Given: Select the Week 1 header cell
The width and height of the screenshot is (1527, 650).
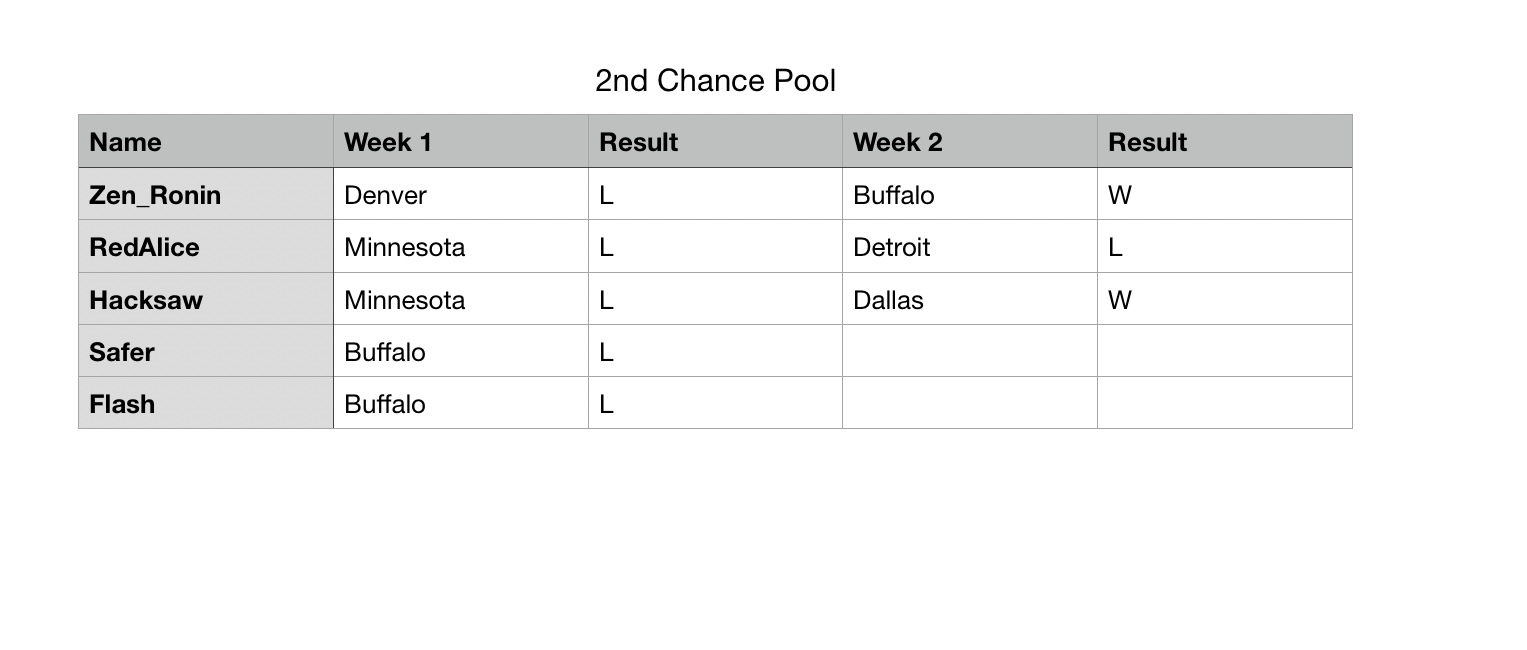Looking at the screenshot, I should pos(461,142).
